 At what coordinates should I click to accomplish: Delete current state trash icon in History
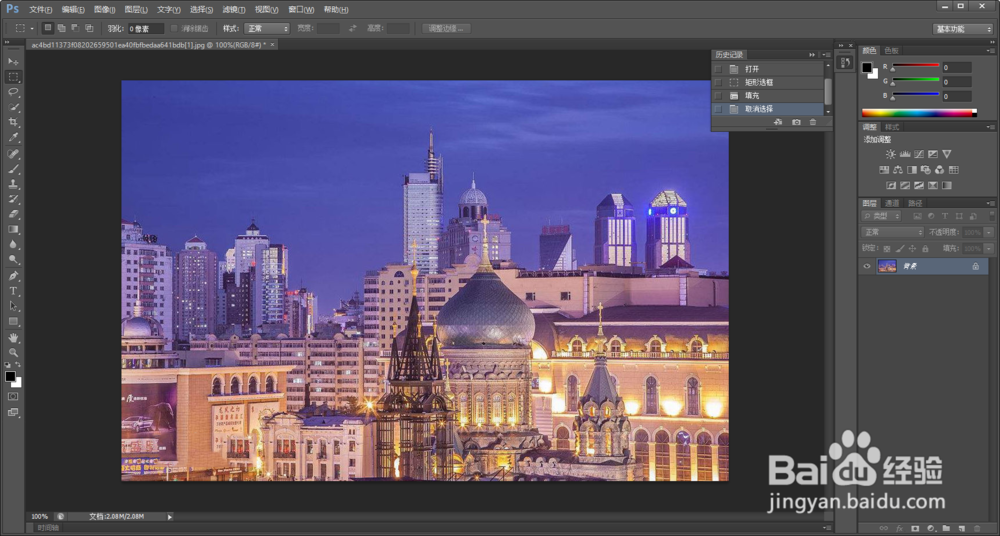pos(812,122)
